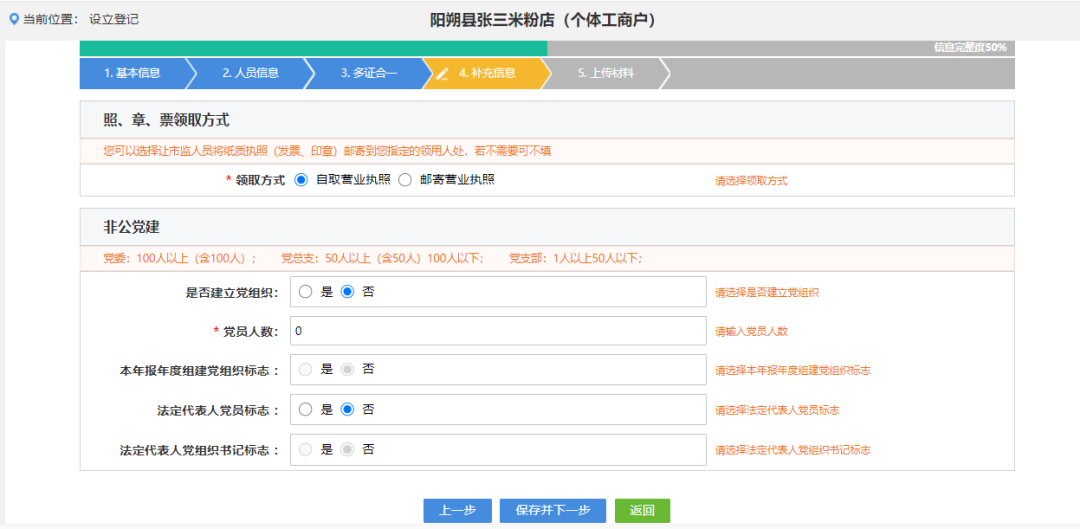Click the green completion progress bar
Viewport: 1080px width, 529px height.
[x=313, y=48]
